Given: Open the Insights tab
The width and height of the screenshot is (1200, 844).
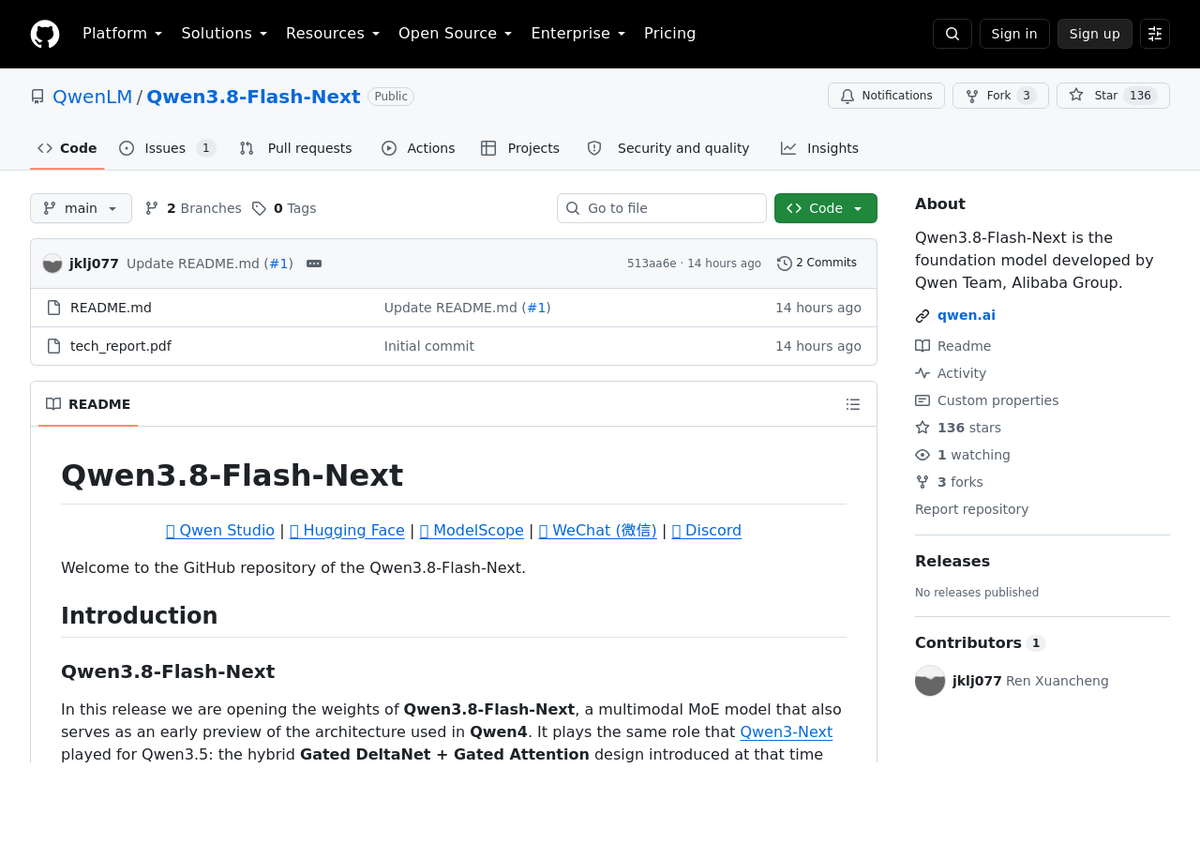Looking at the screenshot, I should 820,148.
